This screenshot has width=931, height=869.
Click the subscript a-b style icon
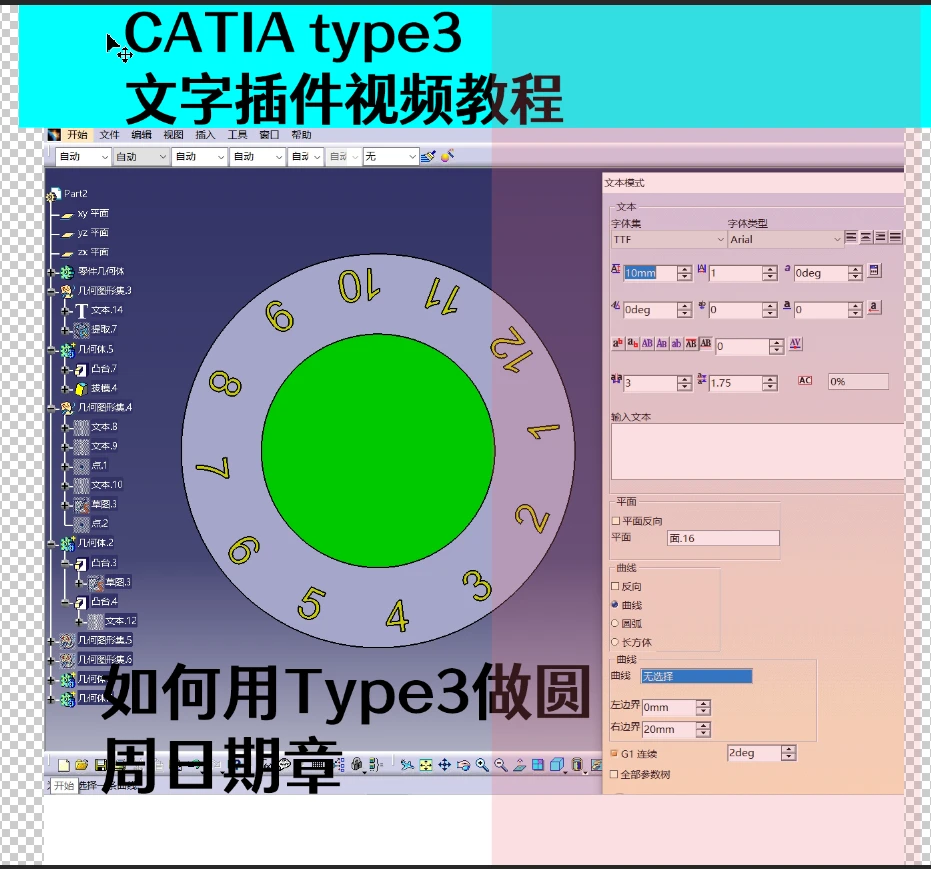click(x=633, y=343)
